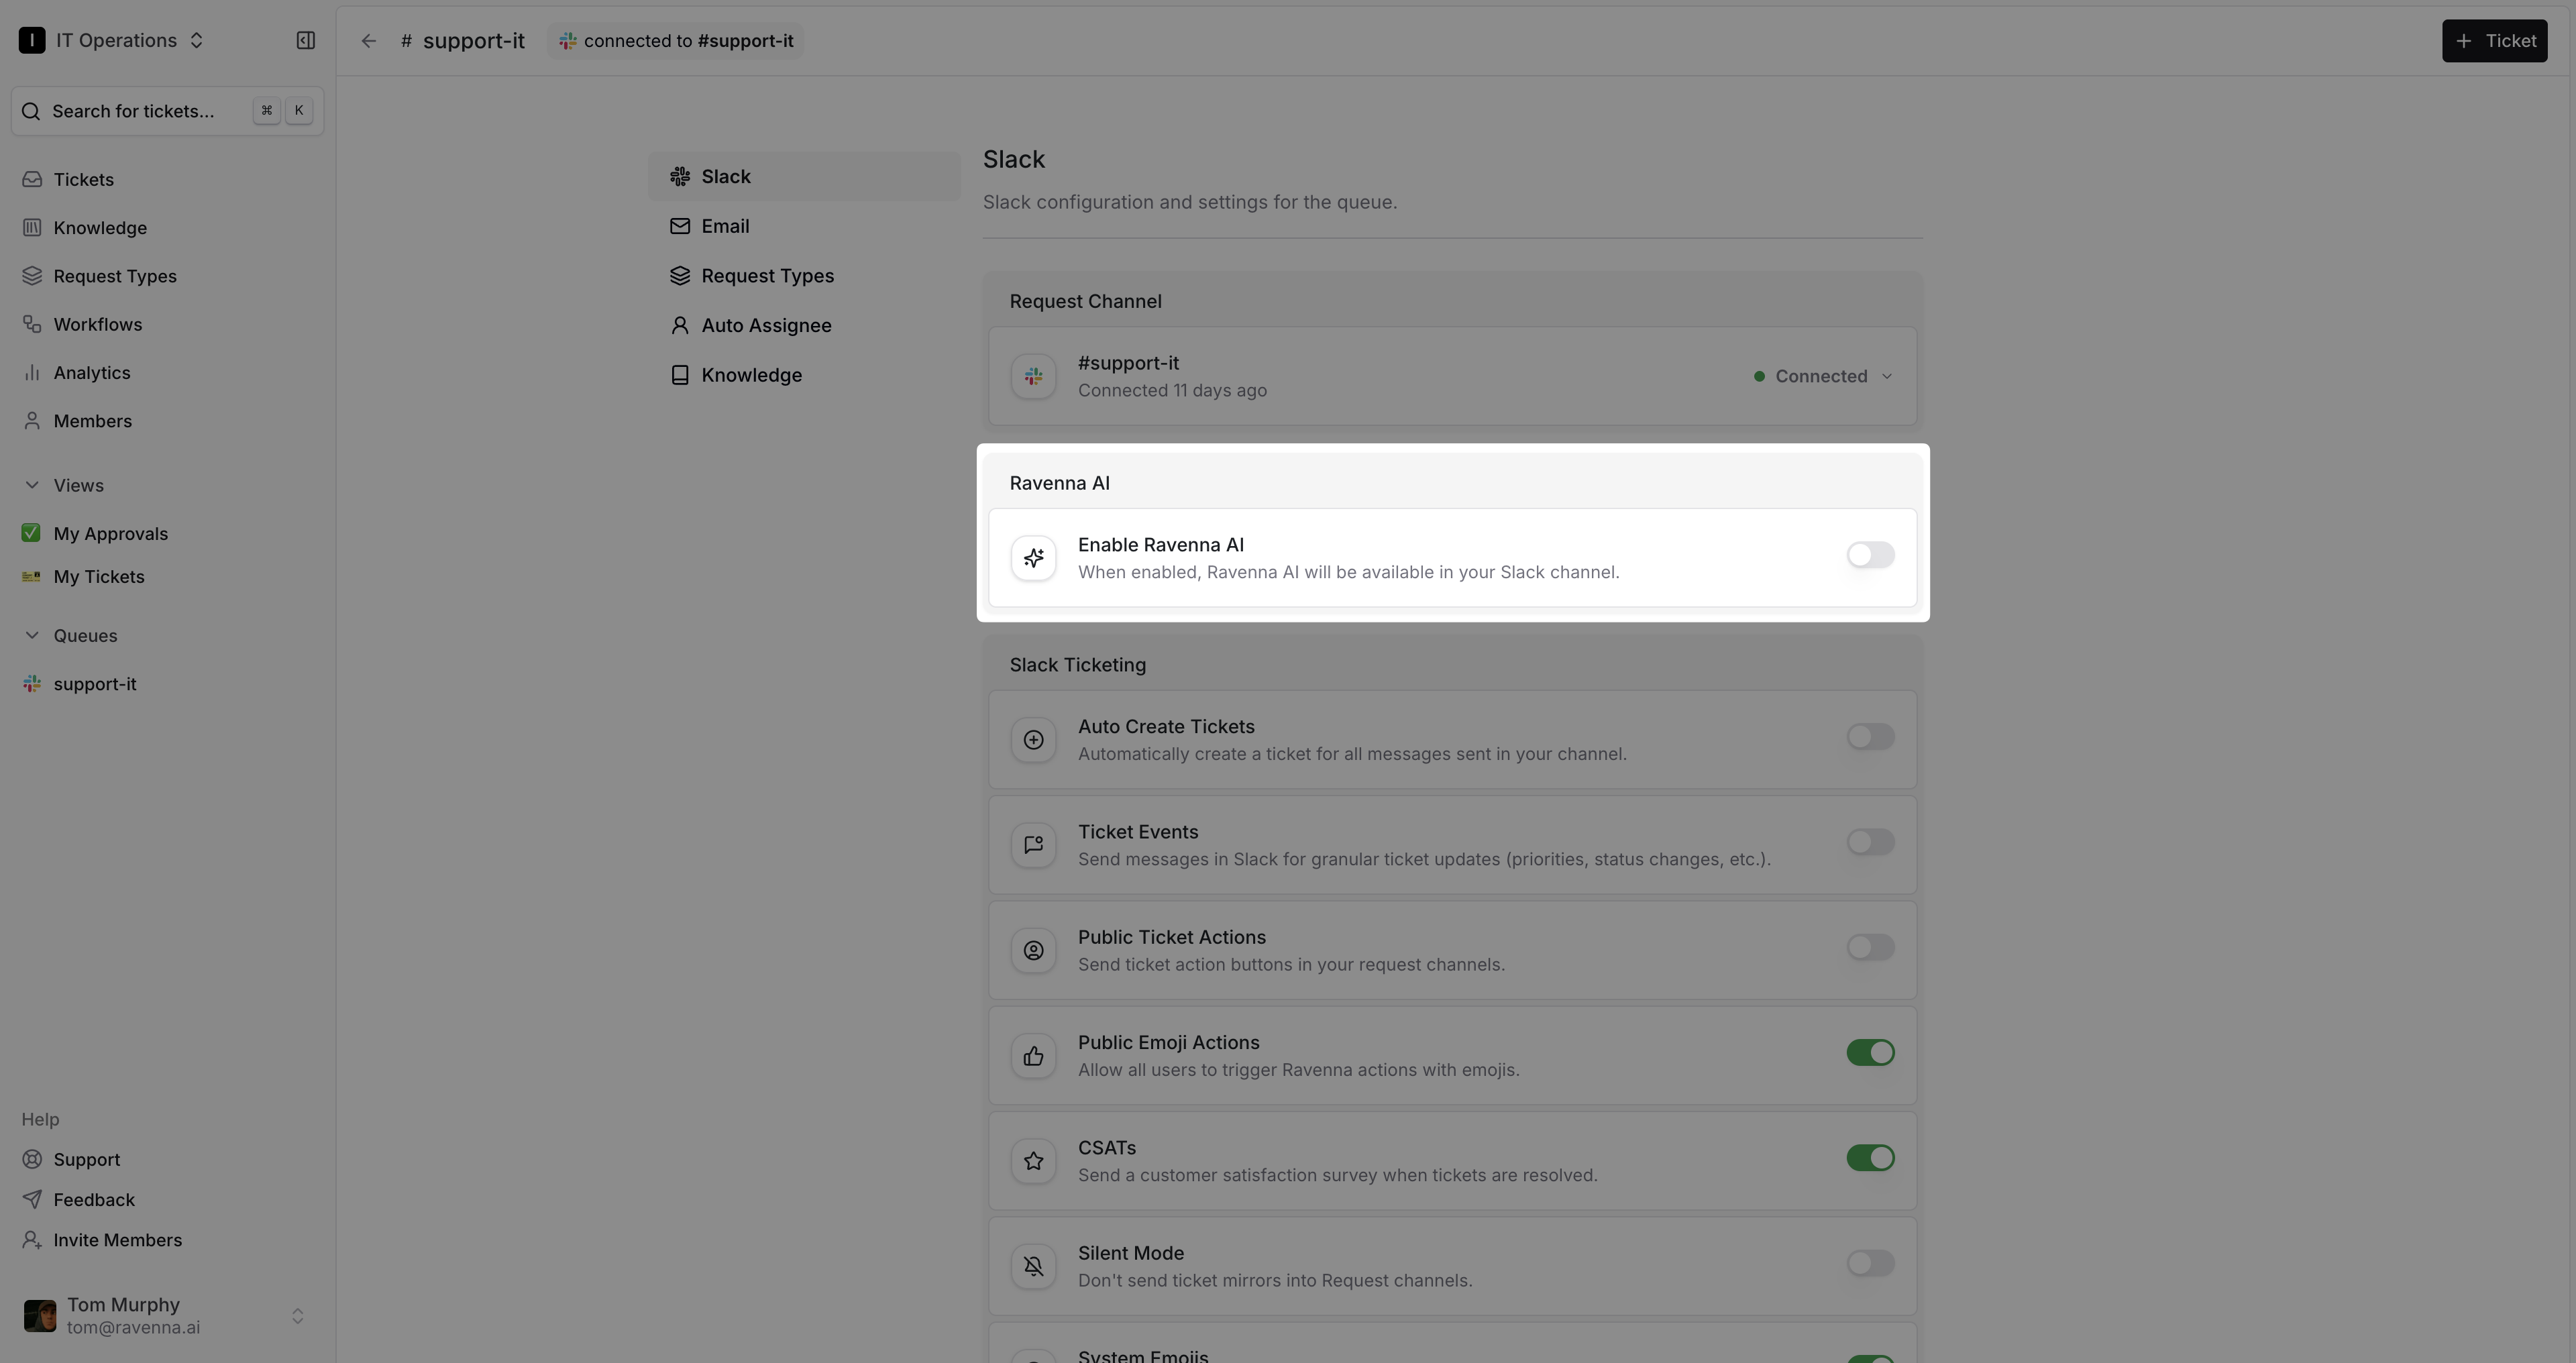The height and width of the screenshot is (1363, 2576).
Task: Click Tom Murphy profile avatar
Action: click(40, 1316)
